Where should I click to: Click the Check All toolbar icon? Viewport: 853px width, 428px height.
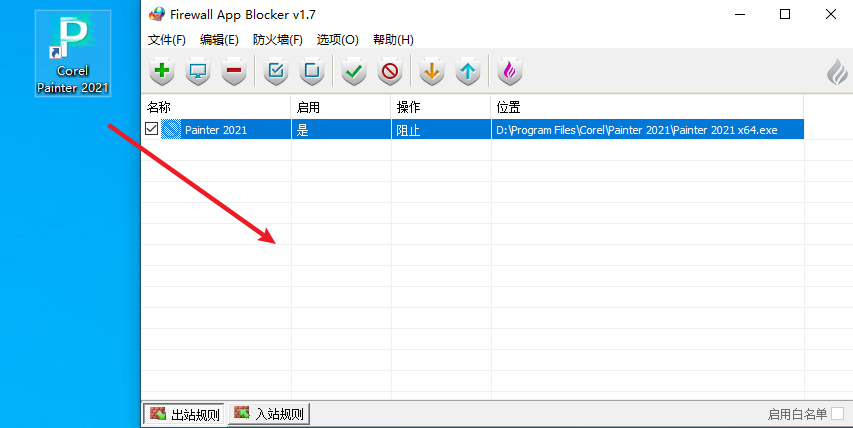pos(276,71)
